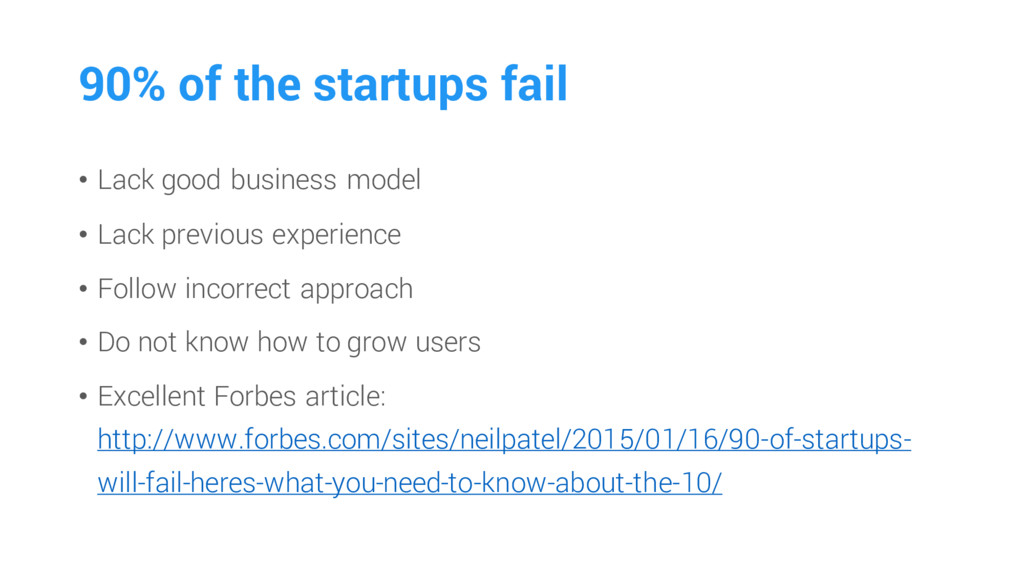The image size is (1024, 576).
Task: Click the word "approach" in the third bullet
Action: (356, 291)
